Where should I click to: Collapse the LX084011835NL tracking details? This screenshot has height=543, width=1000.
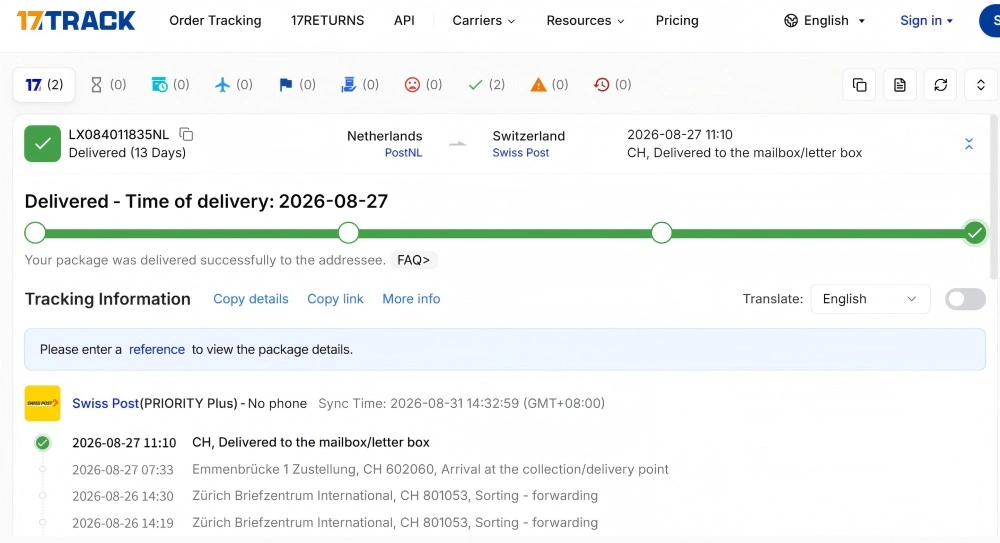coord(969,144)
